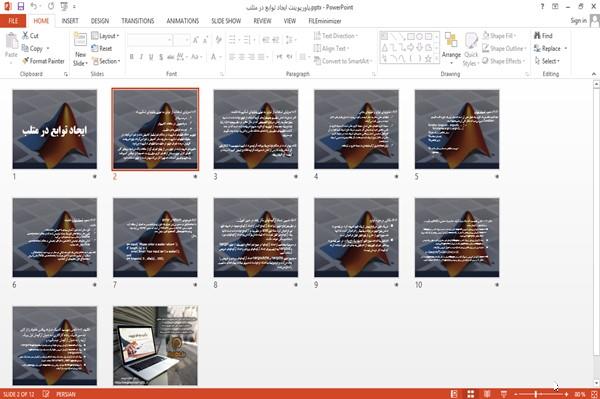Click the Save icon in quick access toolbar
This screenshot has height=399, width=600.
click(21, 6)
